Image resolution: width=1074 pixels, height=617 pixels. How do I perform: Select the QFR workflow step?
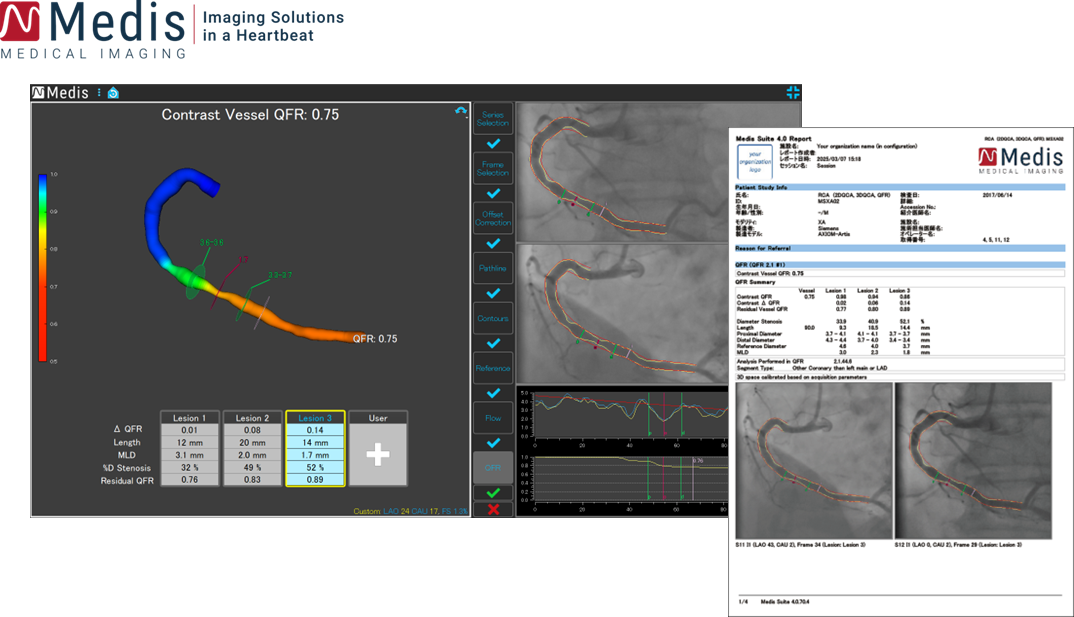(492, 466)
